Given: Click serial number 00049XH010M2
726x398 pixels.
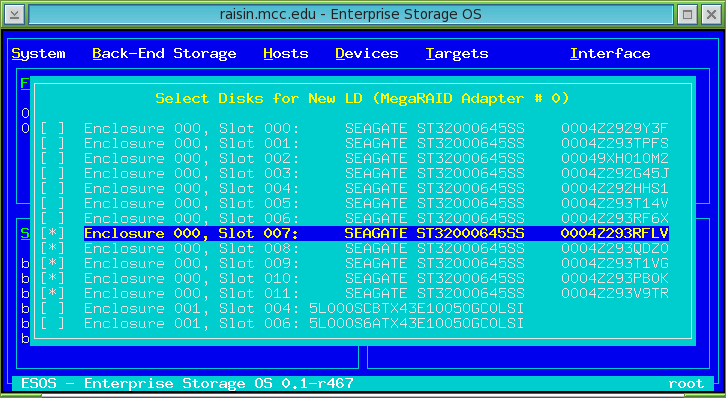Looking at the screenshot, I should click(615, 158).
